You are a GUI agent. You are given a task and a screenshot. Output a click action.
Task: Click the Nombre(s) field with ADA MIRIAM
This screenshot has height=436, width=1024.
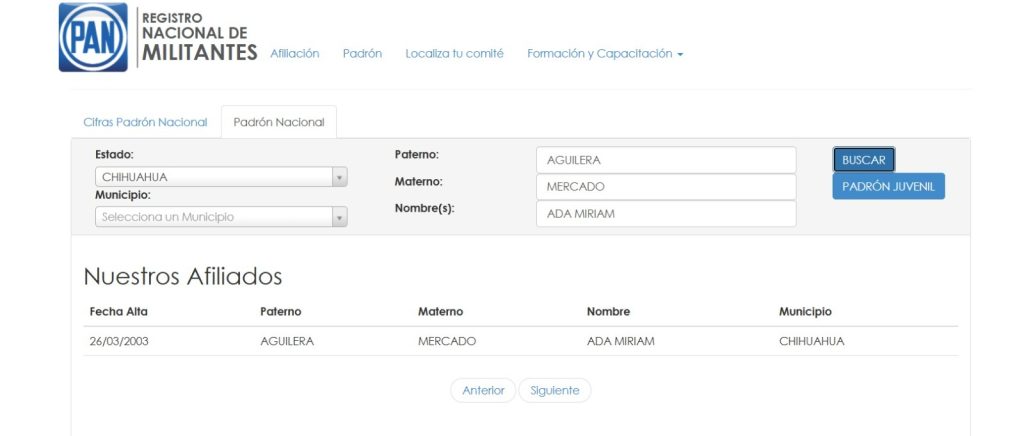pos(665,214)
